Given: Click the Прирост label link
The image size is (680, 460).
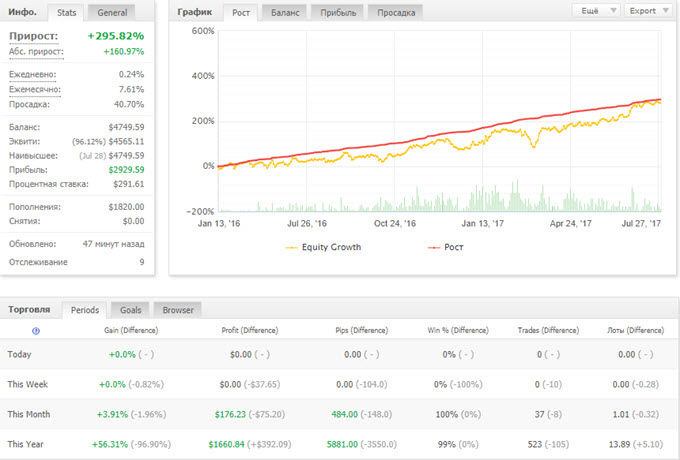Looking at the screenshot, I should click(x=33, y=36).
